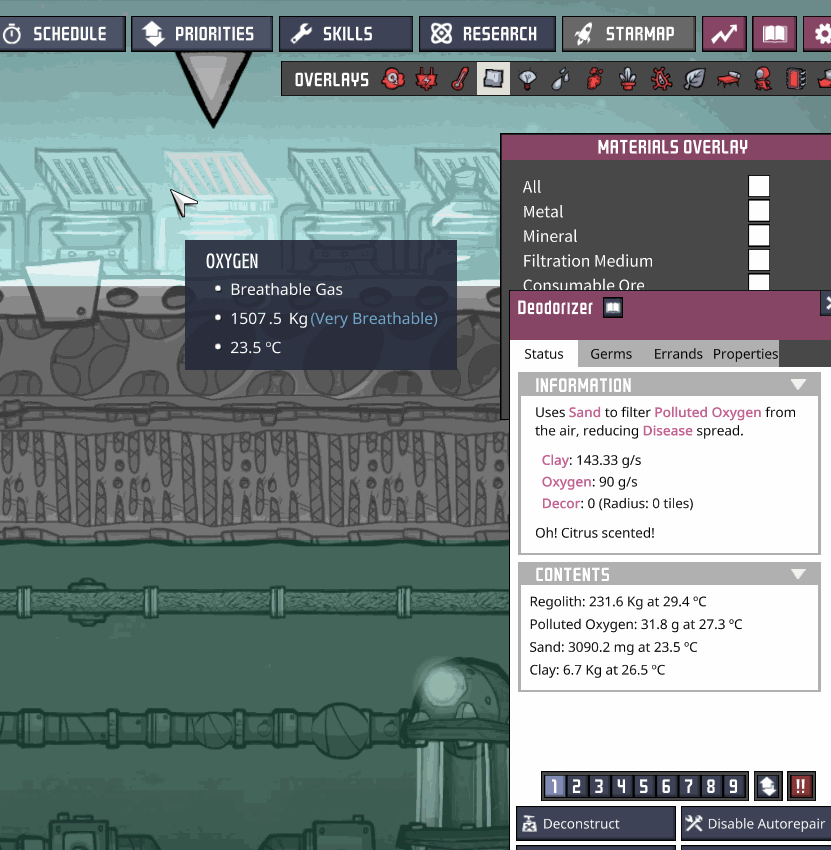
Task: Open the Decor link
Action: [561, 504]
